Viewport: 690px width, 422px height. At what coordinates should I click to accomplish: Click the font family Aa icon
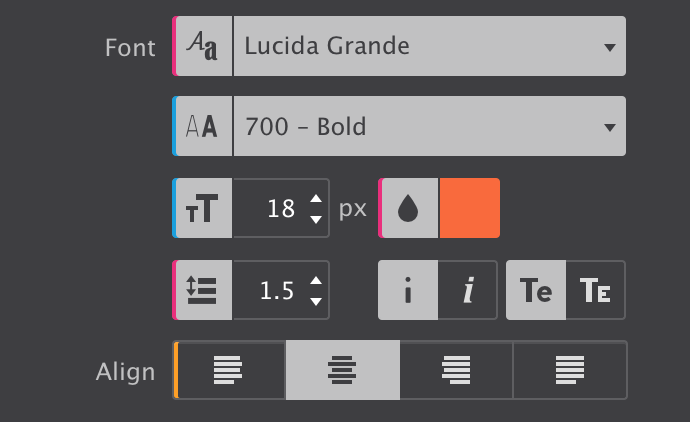pyautogui.click(x=202, y=46)
